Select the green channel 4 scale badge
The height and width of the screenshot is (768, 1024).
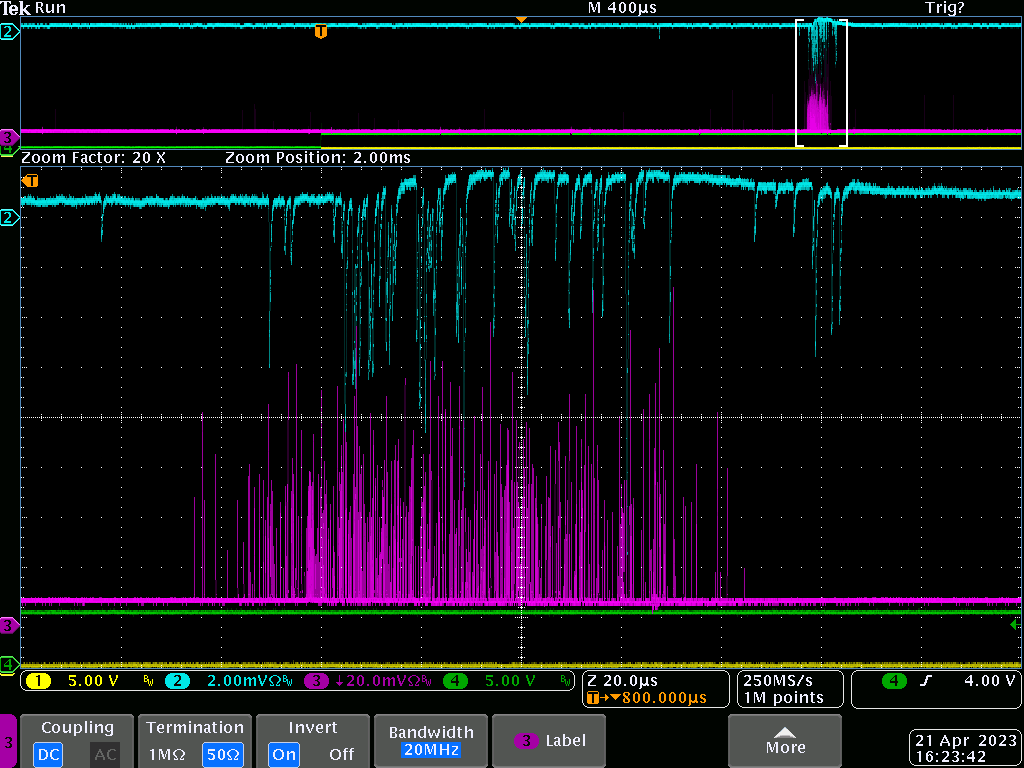click(x=455, y=681)
